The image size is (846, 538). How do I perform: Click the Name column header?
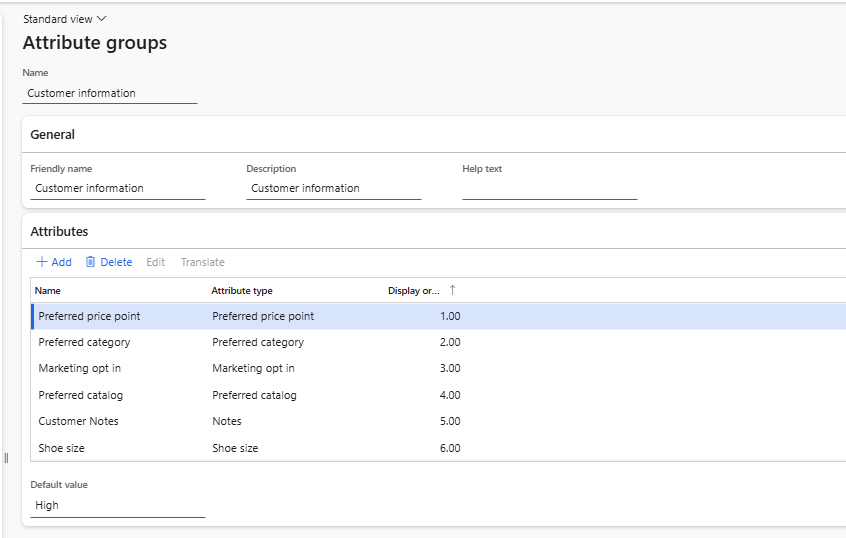pos(48,291)
